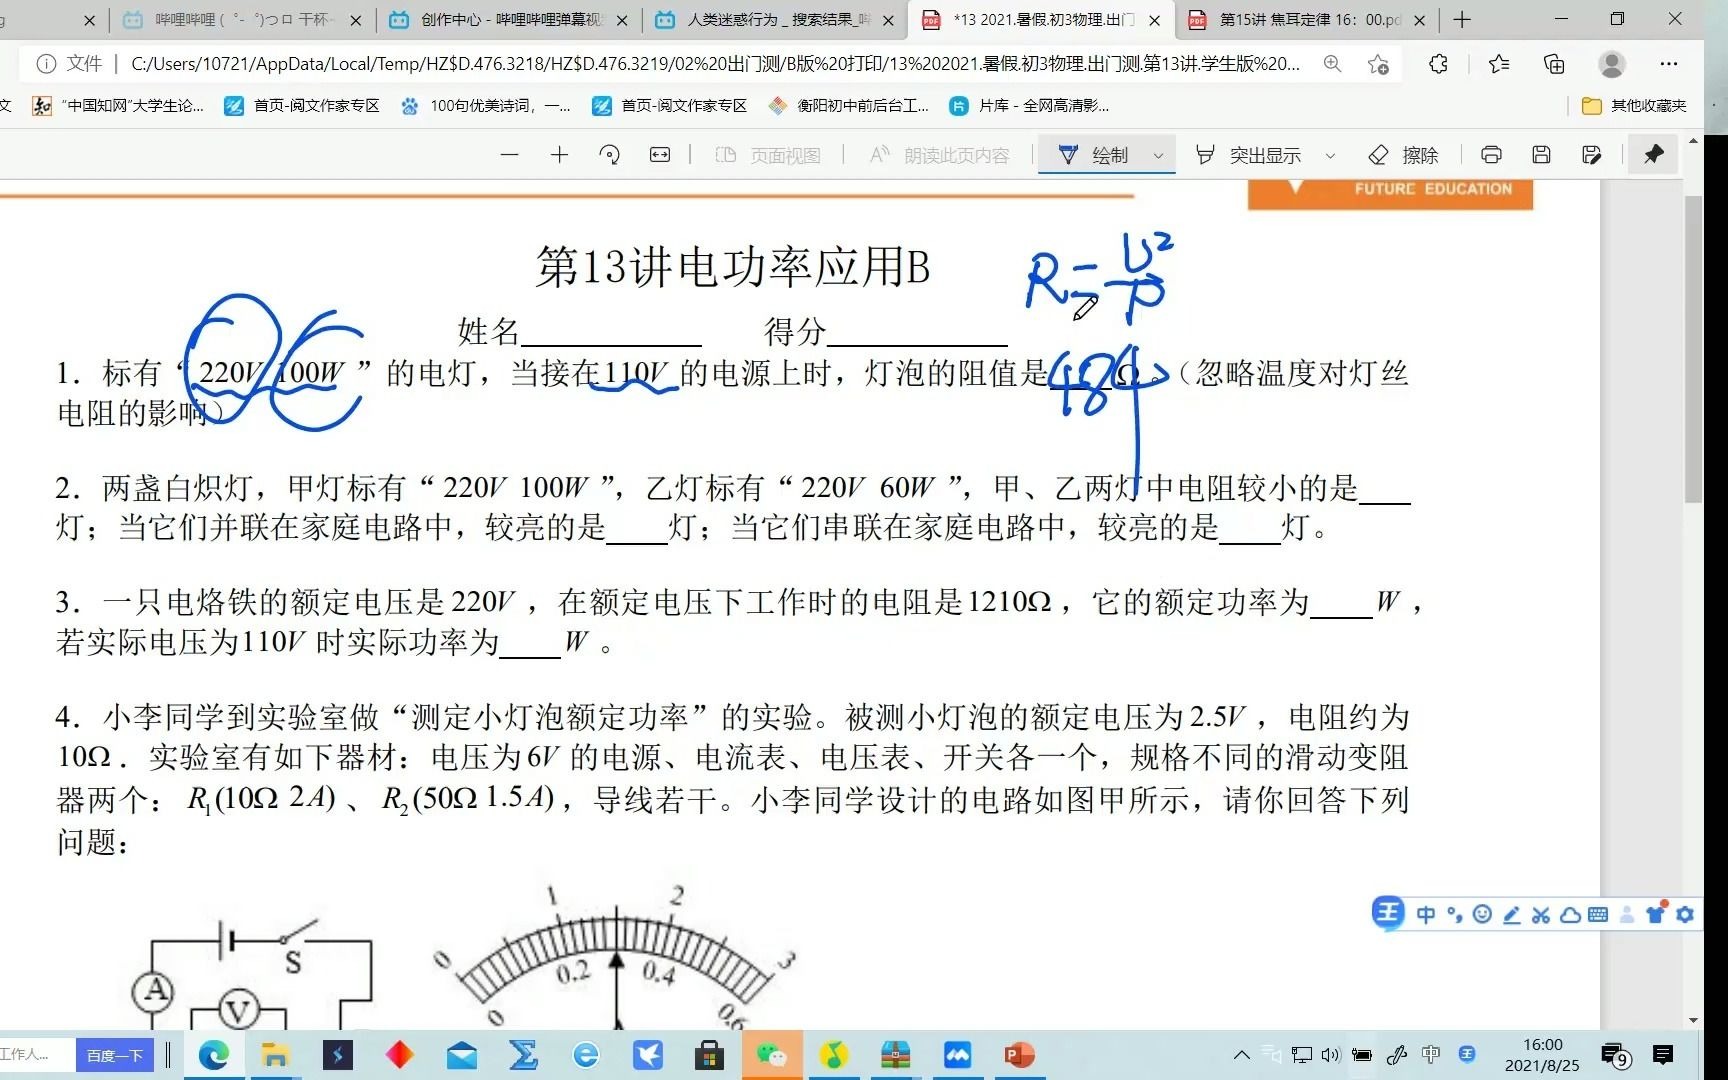Image resolution: width=1728 pixels, height=1080 pixels.
Task: Open Microsoft Store from taskbar
Action: [709, 1055]
